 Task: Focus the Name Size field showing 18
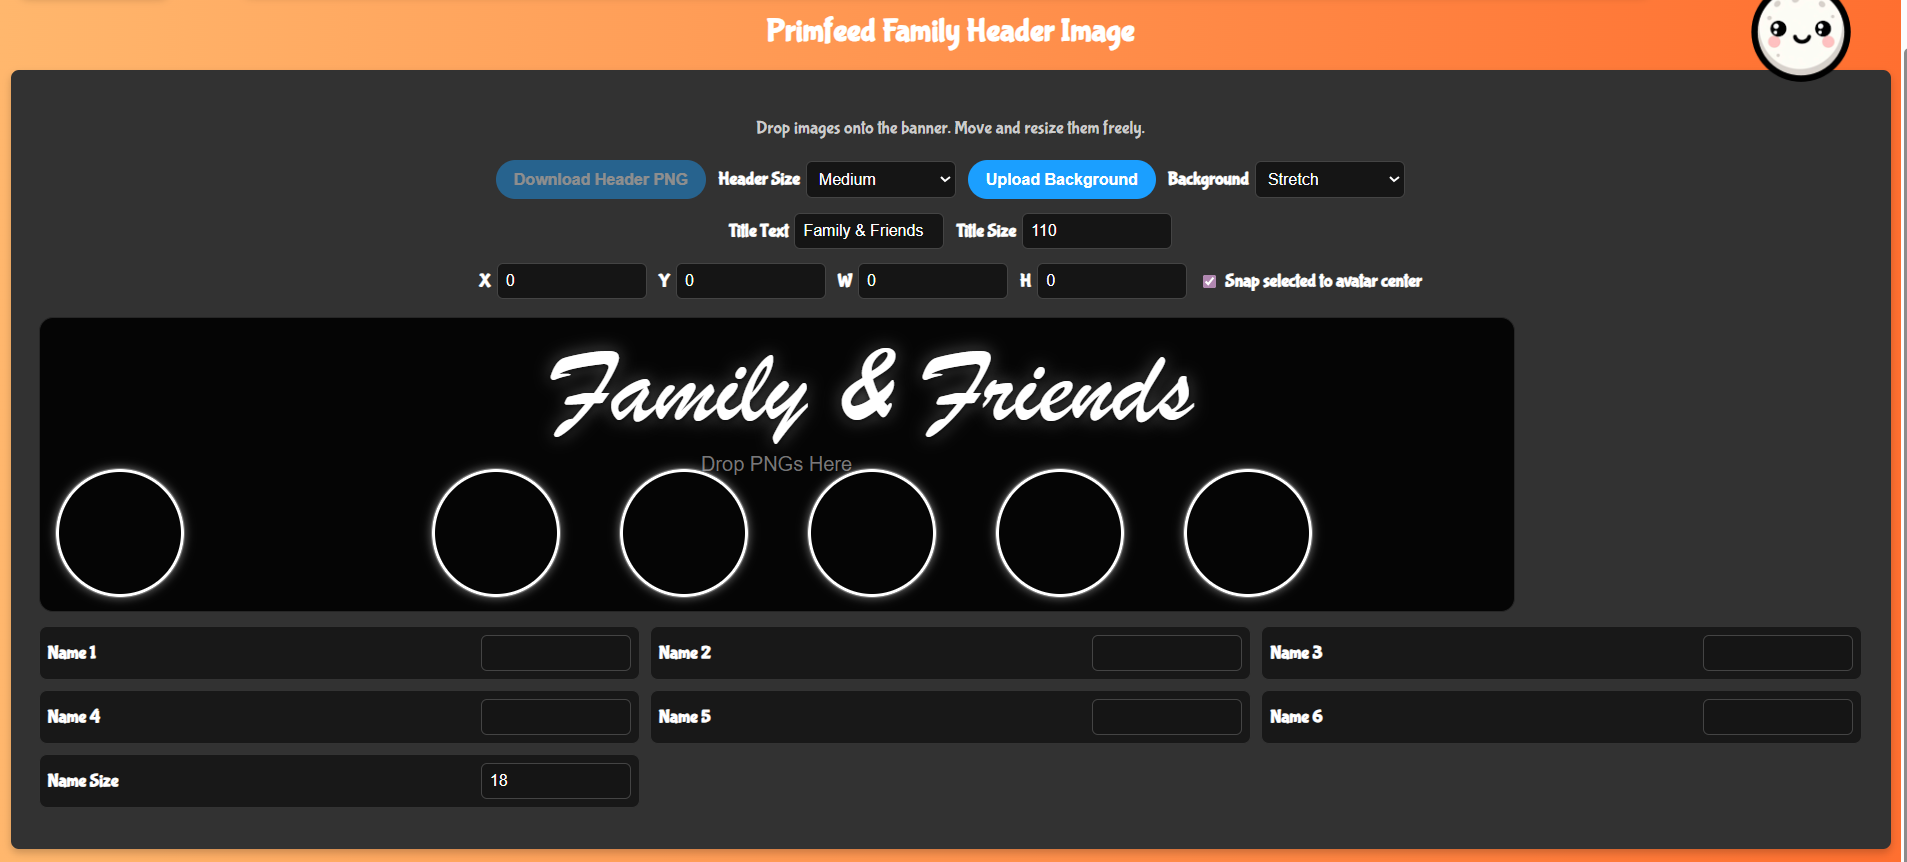pyautogui.click(x=556, y=781)
